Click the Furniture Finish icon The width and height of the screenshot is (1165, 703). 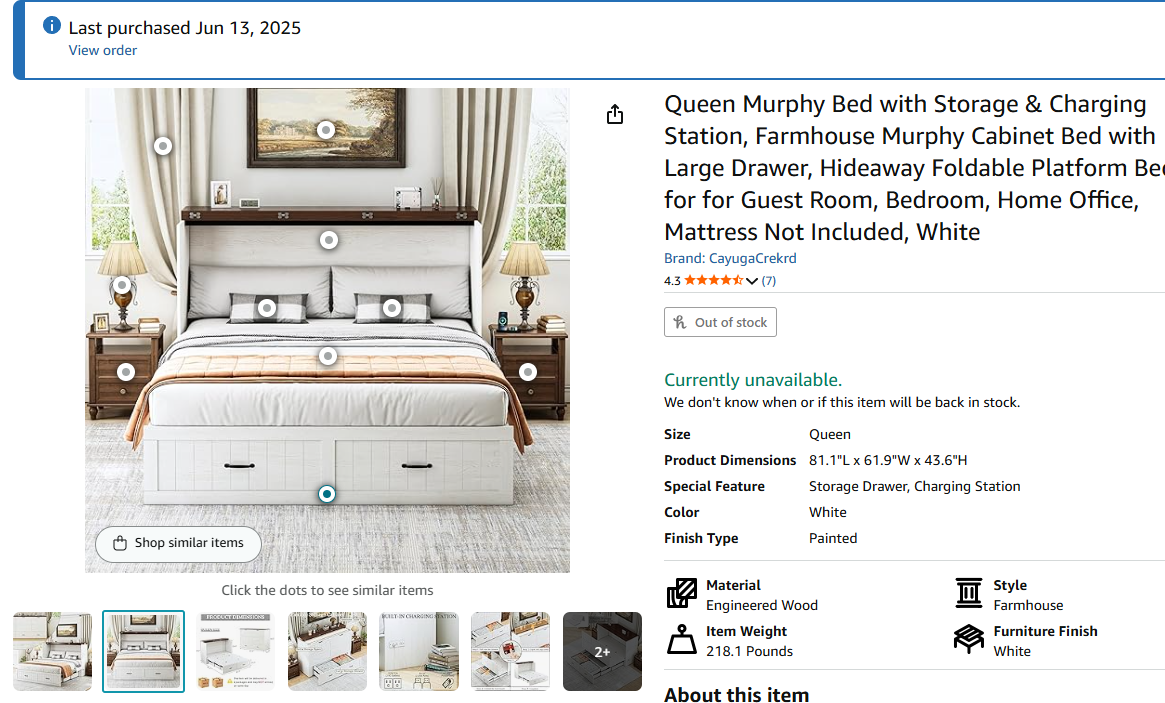pos(968,640)
